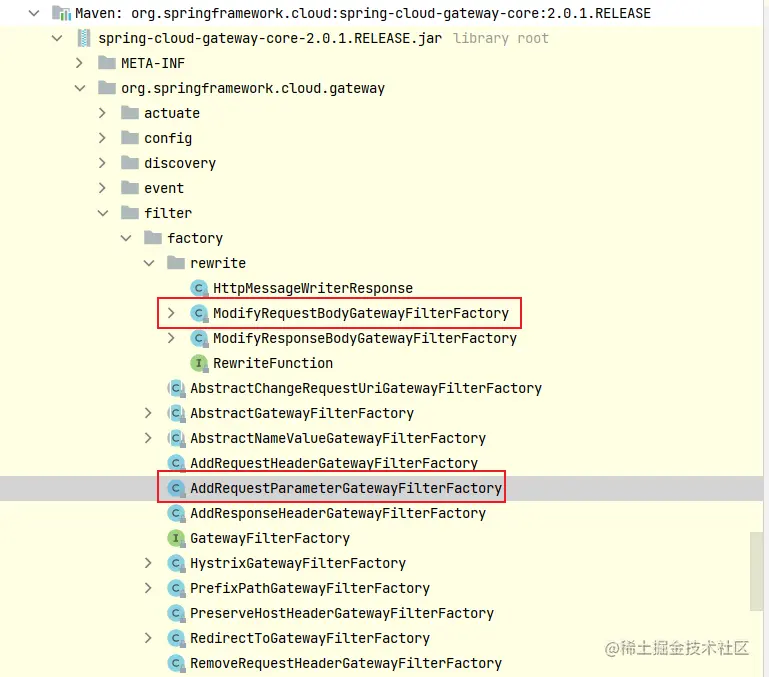The image size is (769, 677).
Task: Click the factory folder icon
Action: pyautogui.click(x=153, y=237)
